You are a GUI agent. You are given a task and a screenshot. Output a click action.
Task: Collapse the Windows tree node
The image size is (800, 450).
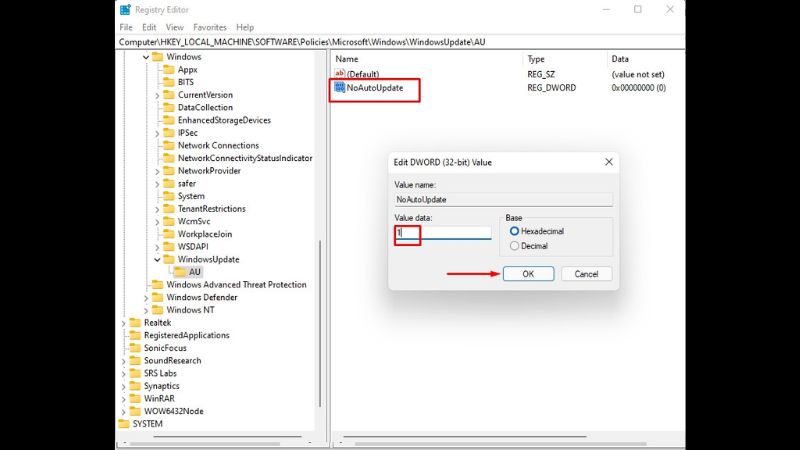tap(146, 57)
